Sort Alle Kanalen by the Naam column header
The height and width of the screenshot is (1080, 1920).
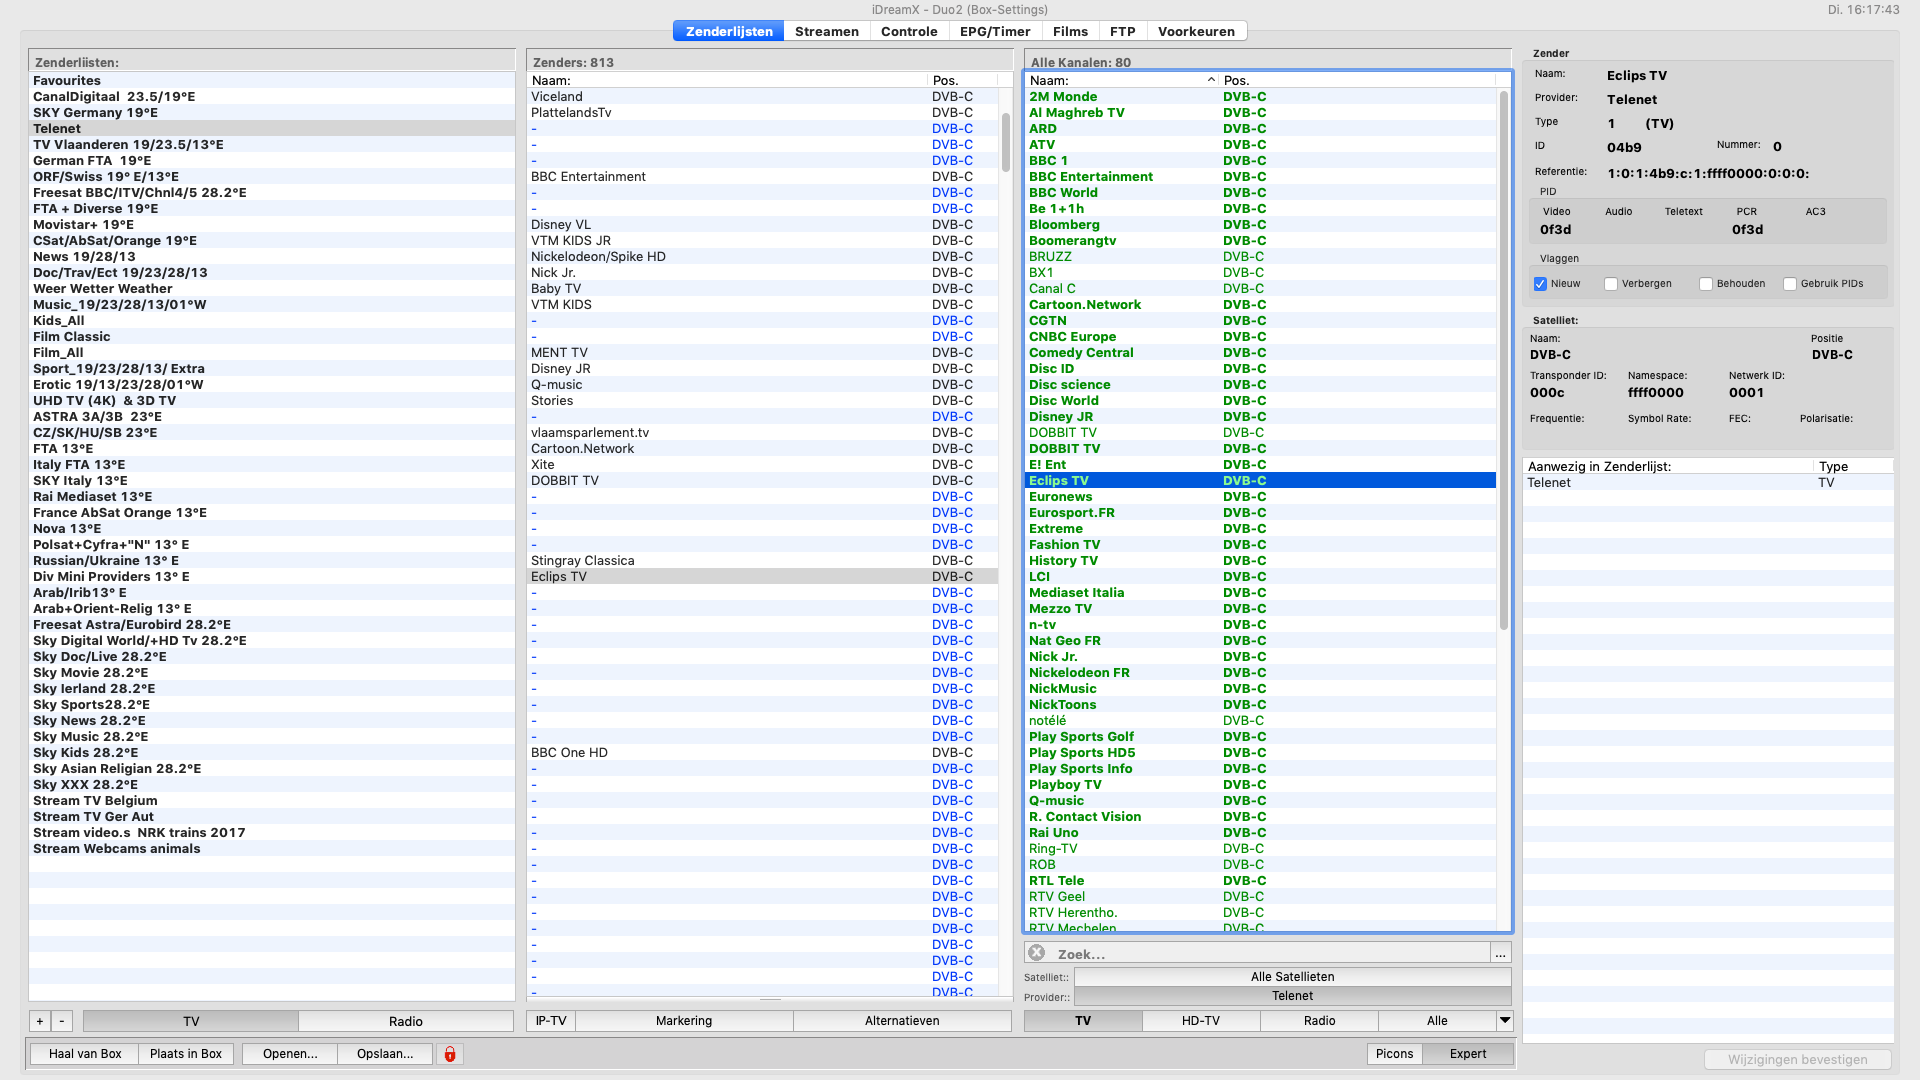[x=1122, y=80]
